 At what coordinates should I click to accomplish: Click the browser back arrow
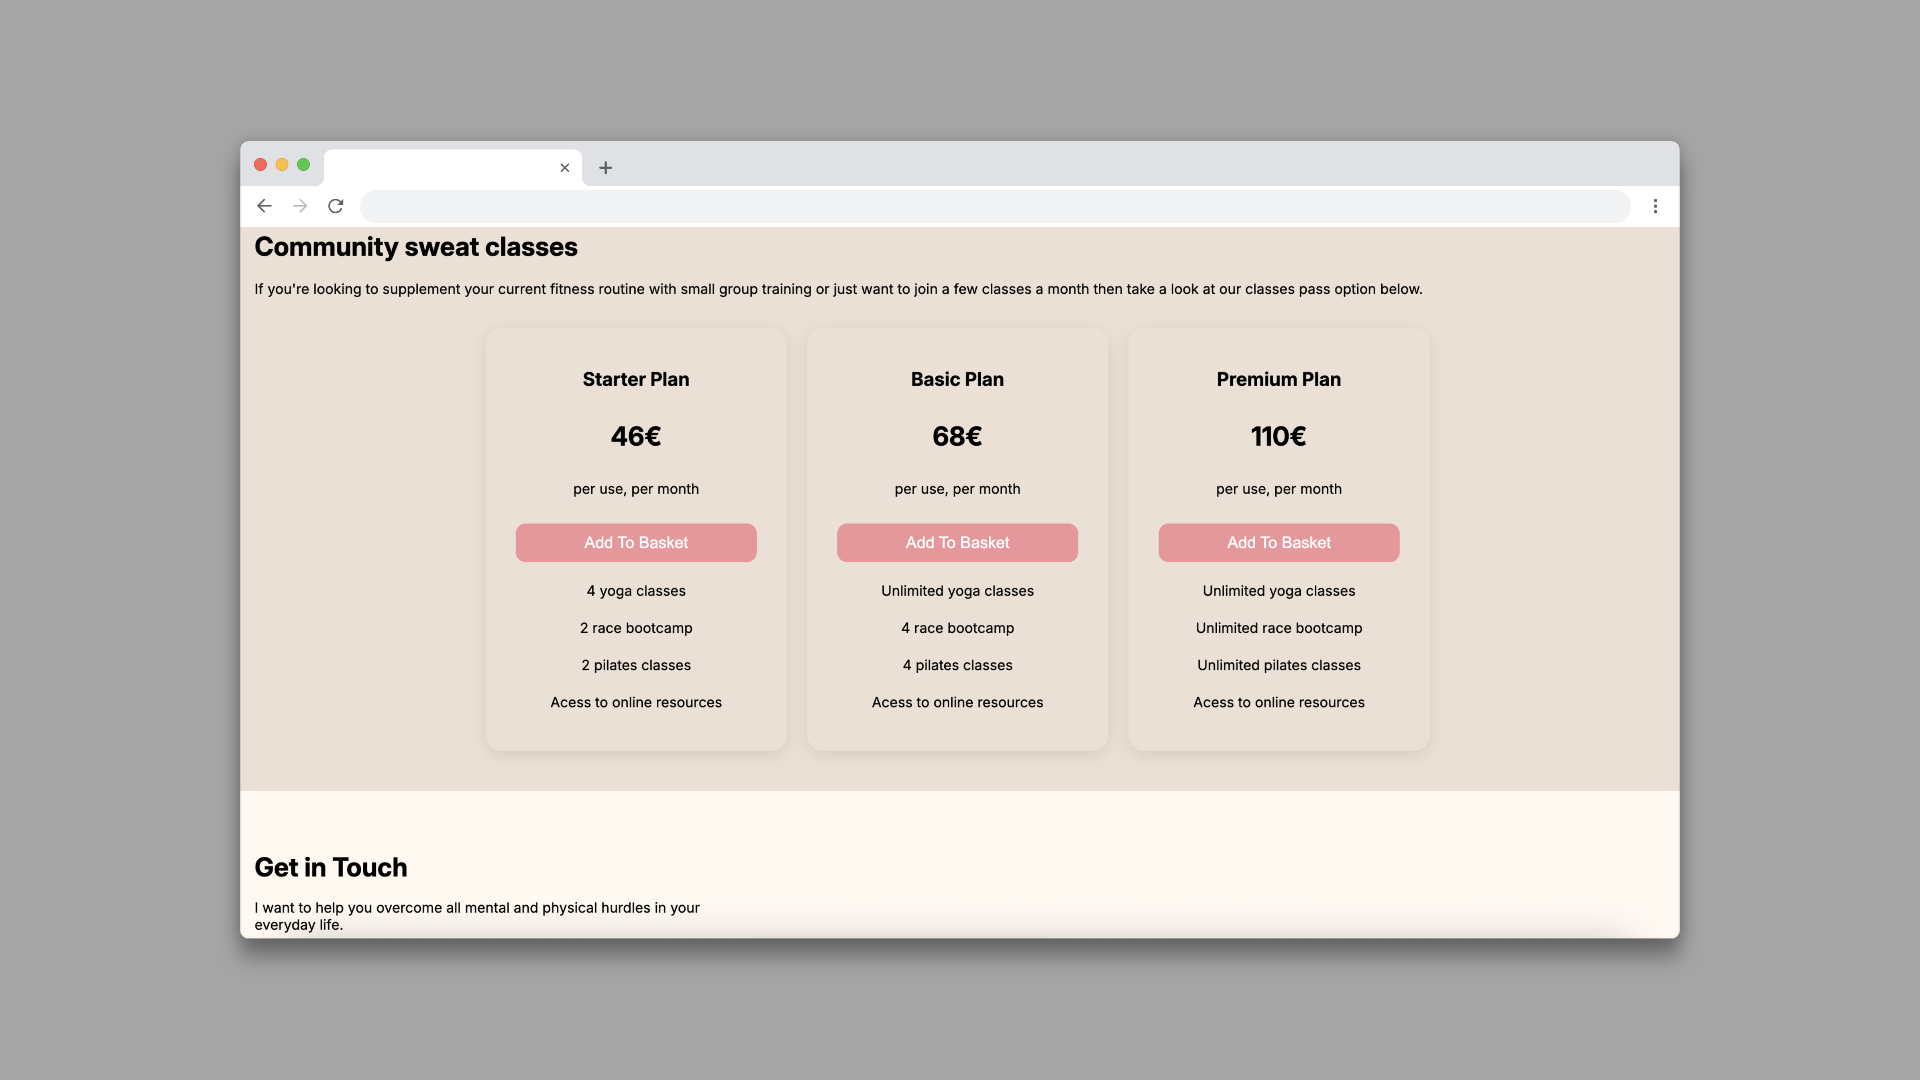coord(264,206)
